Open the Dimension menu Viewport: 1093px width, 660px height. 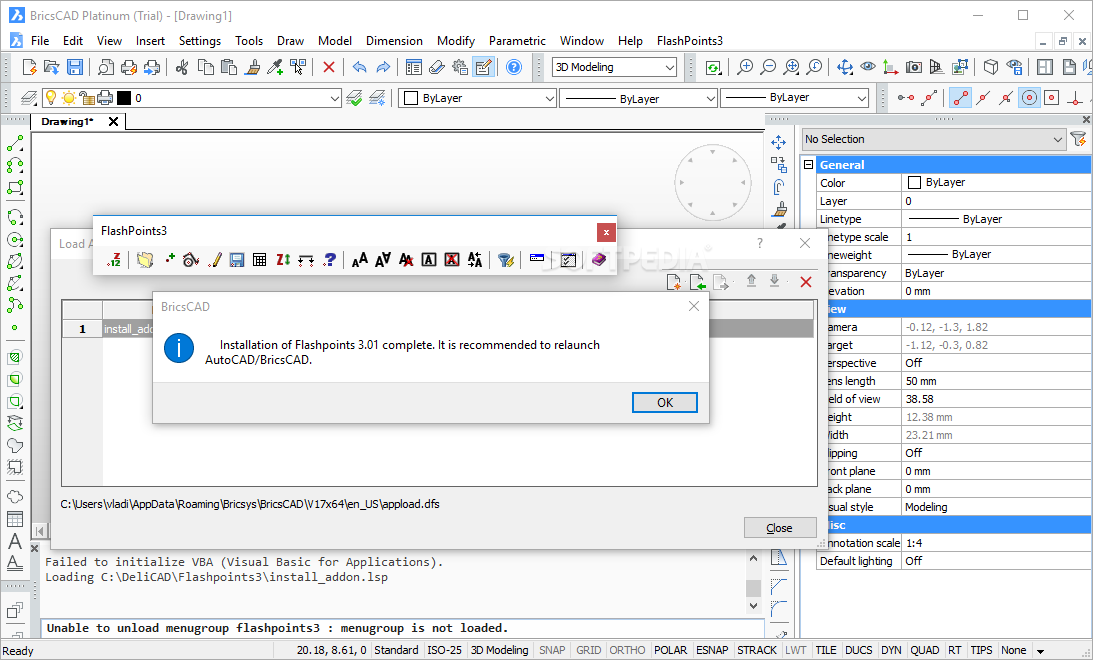394,40
